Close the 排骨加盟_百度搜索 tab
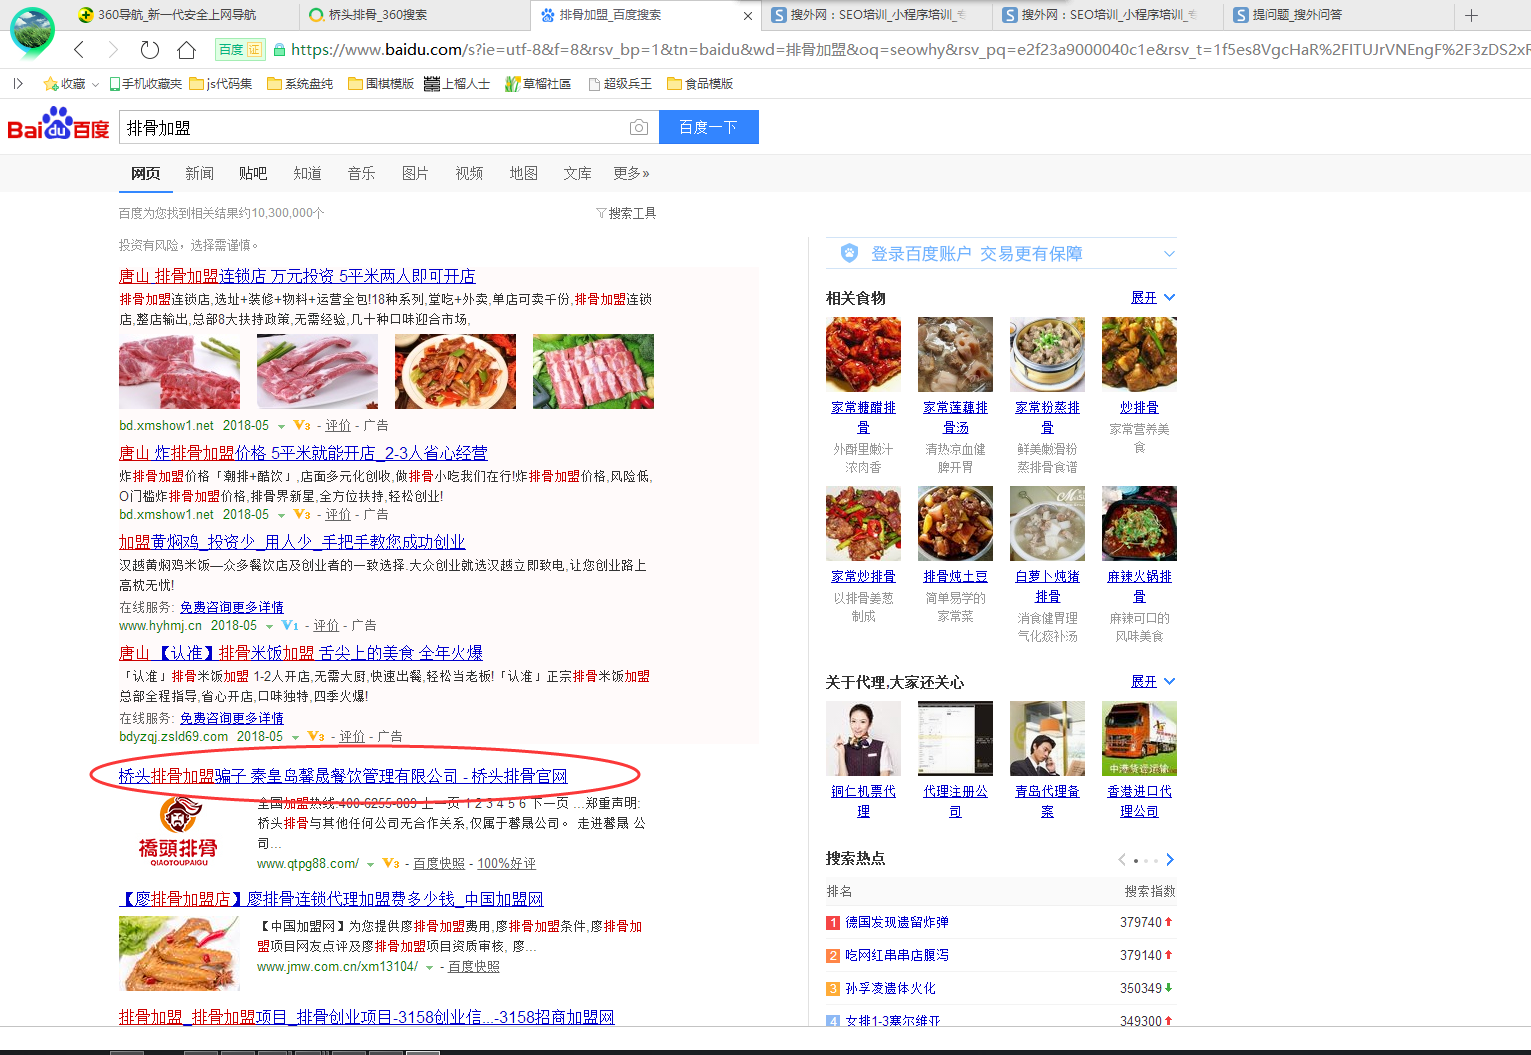This screenshot has height=1055, width=1531. 748,16
